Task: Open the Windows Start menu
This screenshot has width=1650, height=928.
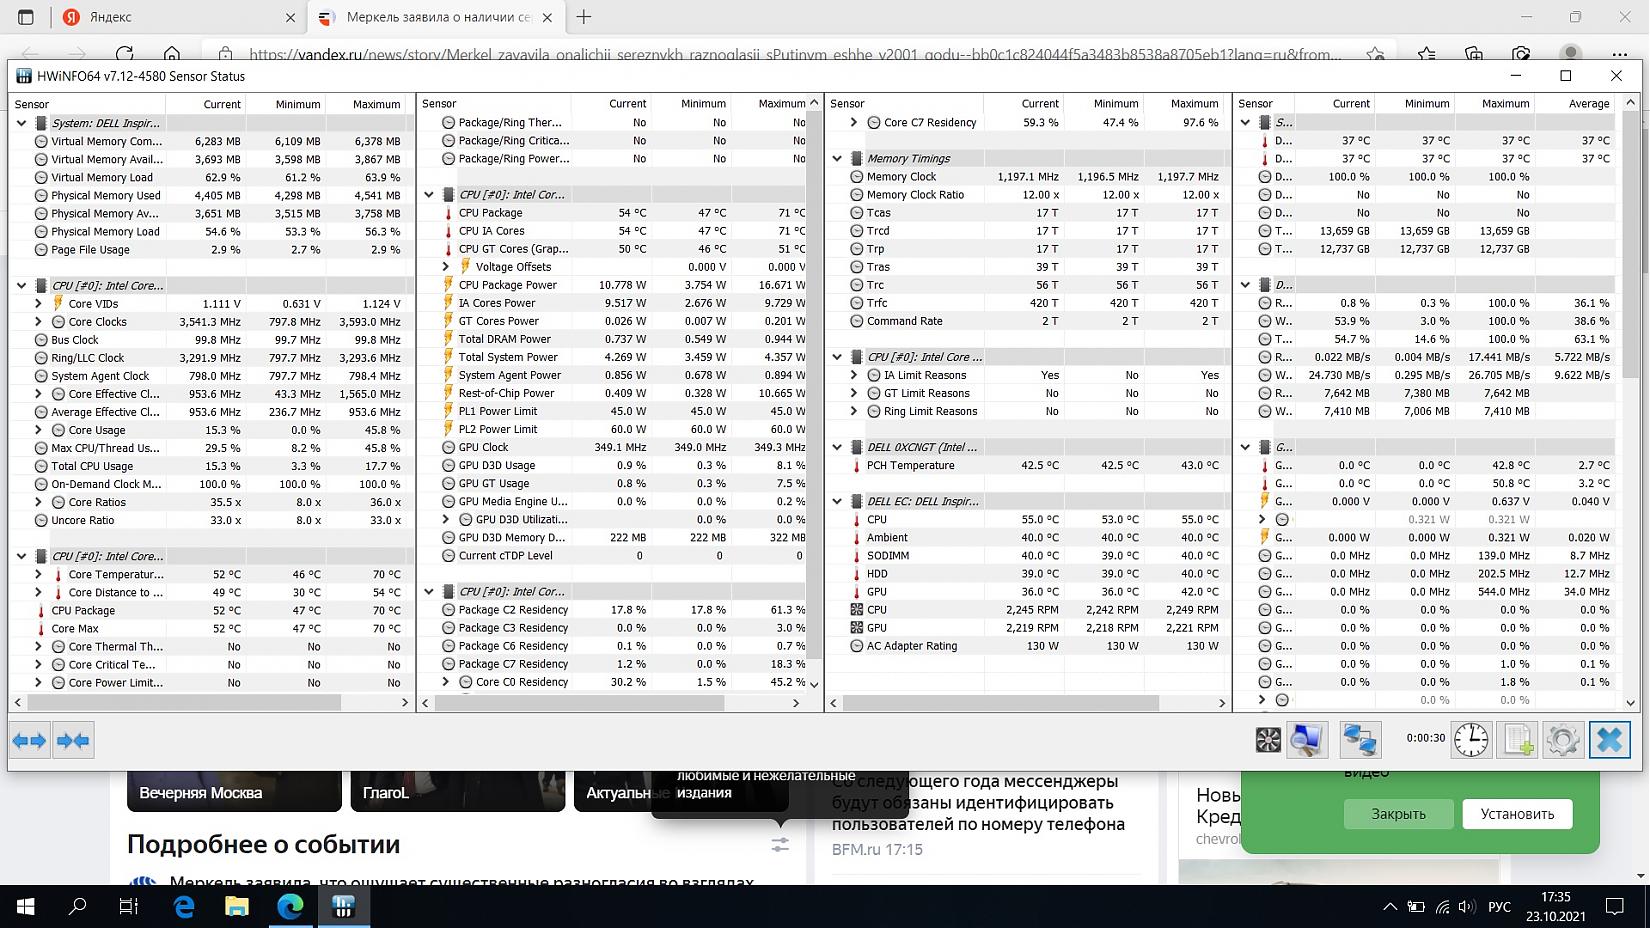Action: (25, 907)
